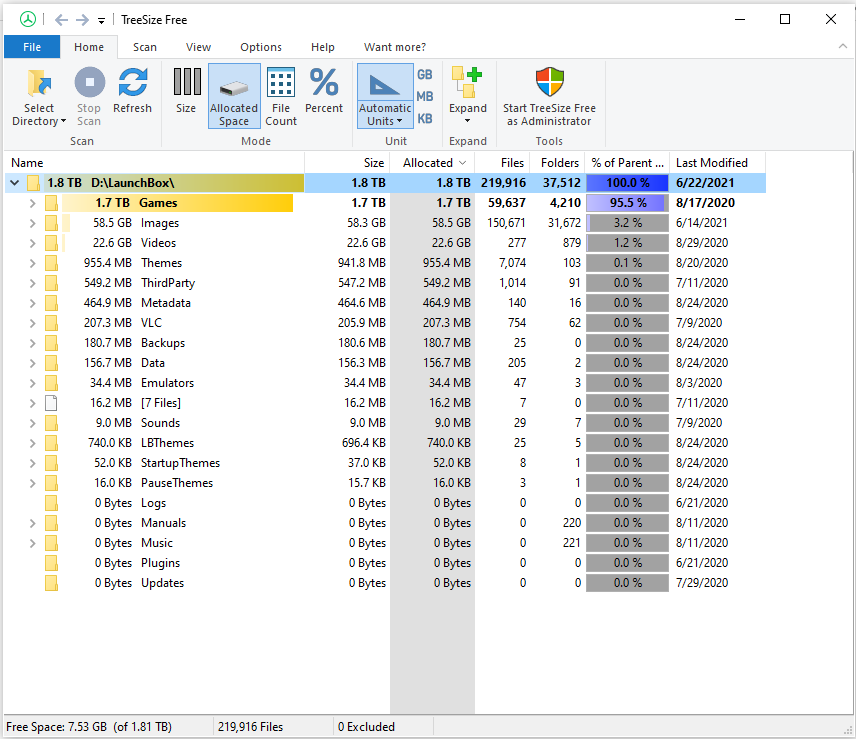This screenshot has width=856, height=739.
Task: Navigate back with the left arrow
Action: (x=61, y=20)
